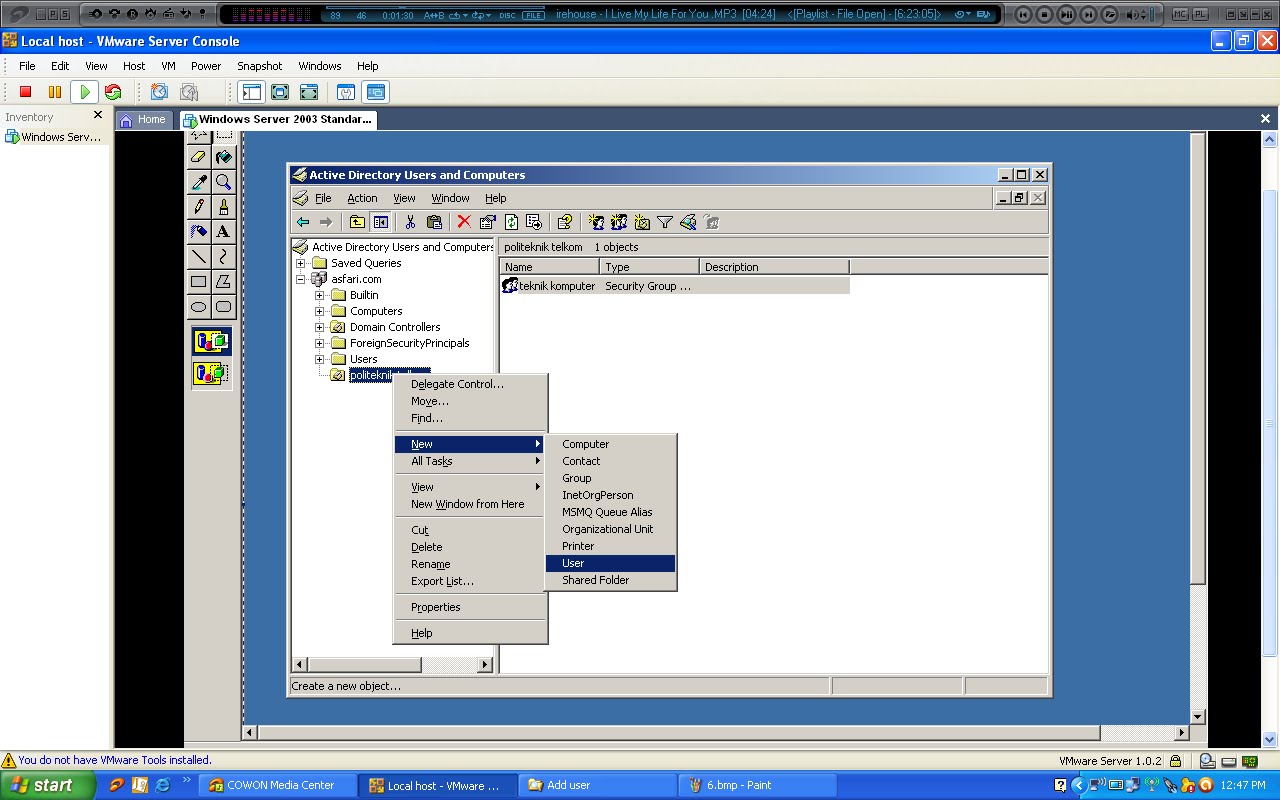Select the Fill With Color bucket tool
Screen dimensions: 1280x800
[x=223, y=157]
